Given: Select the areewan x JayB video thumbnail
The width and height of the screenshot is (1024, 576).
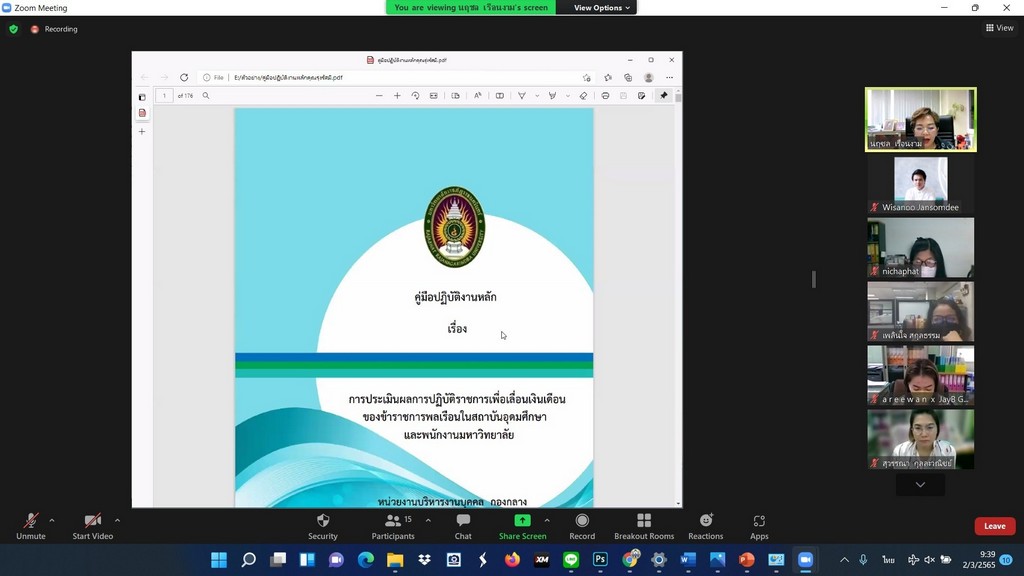Looking at the screenshot, I should pyautogui.click(x=920, y=376).
